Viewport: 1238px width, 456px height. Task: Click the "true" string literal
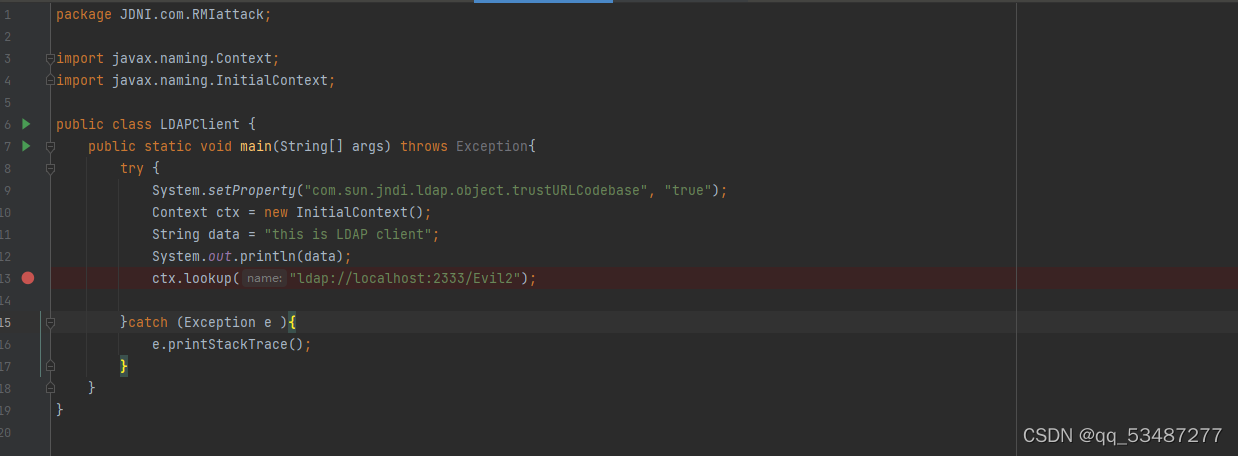tap(688, 190)
